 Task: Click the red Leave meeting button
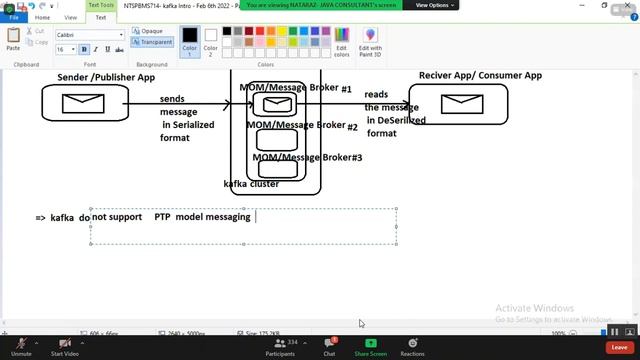619,347
